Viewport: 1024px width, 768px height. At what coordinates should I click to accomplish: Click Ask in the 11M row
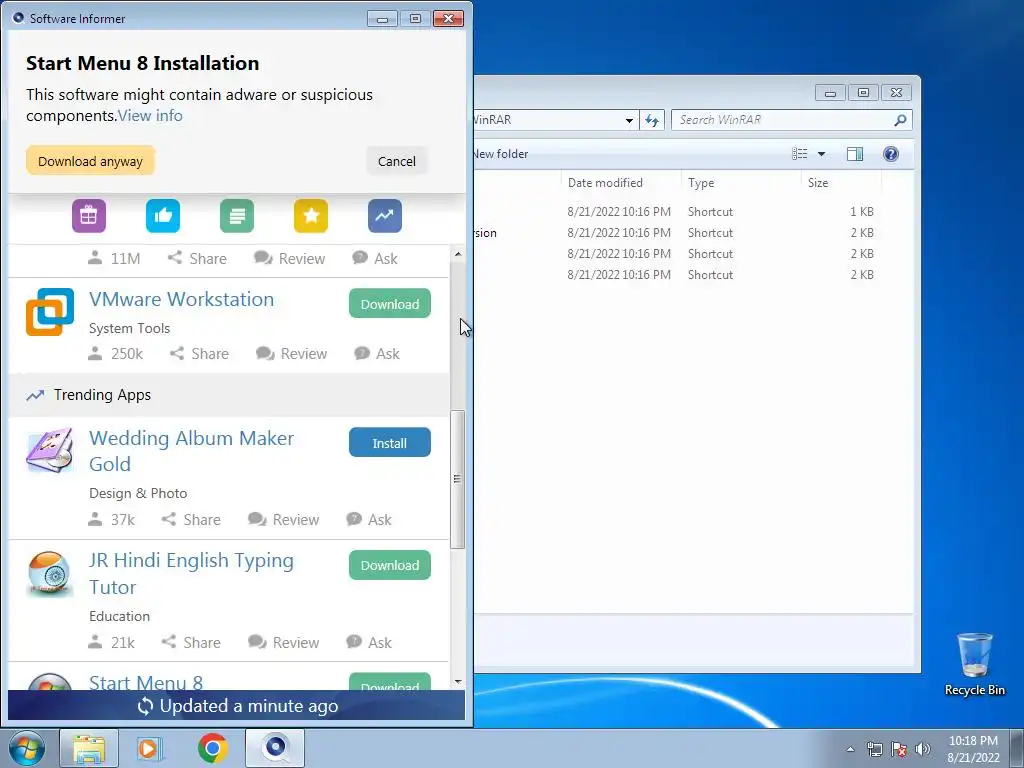coord(375,259)
